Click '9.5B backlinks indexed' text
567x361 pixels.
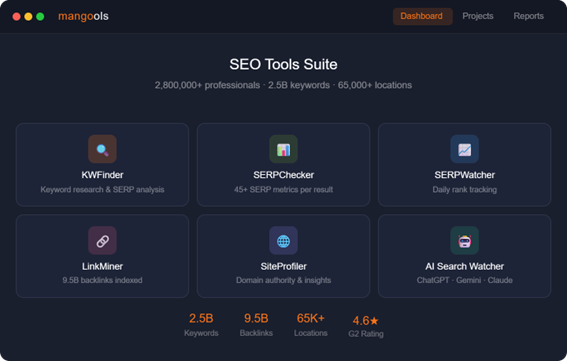point(102,280)
